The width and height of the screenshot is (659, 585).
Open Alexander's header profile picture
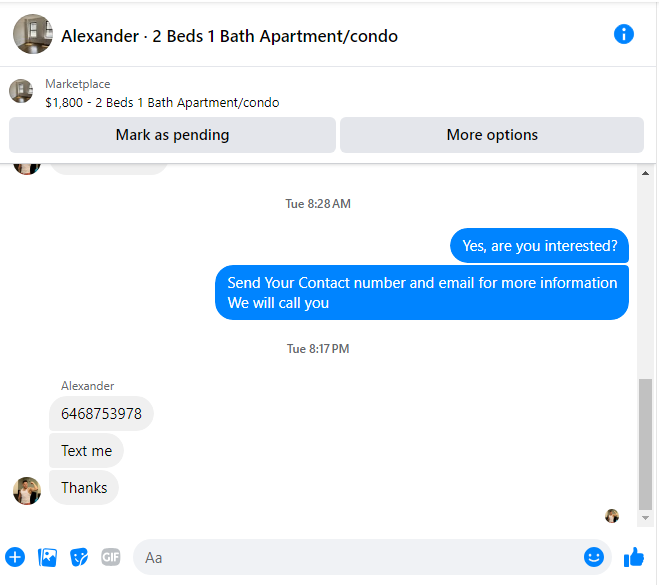(33, 34)
